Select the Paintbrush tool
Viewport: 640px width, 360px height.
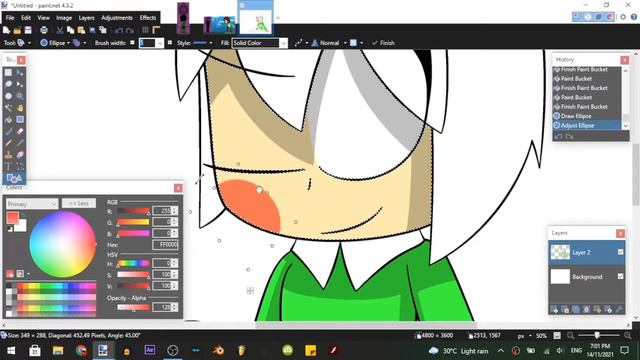tap(9, 131)
